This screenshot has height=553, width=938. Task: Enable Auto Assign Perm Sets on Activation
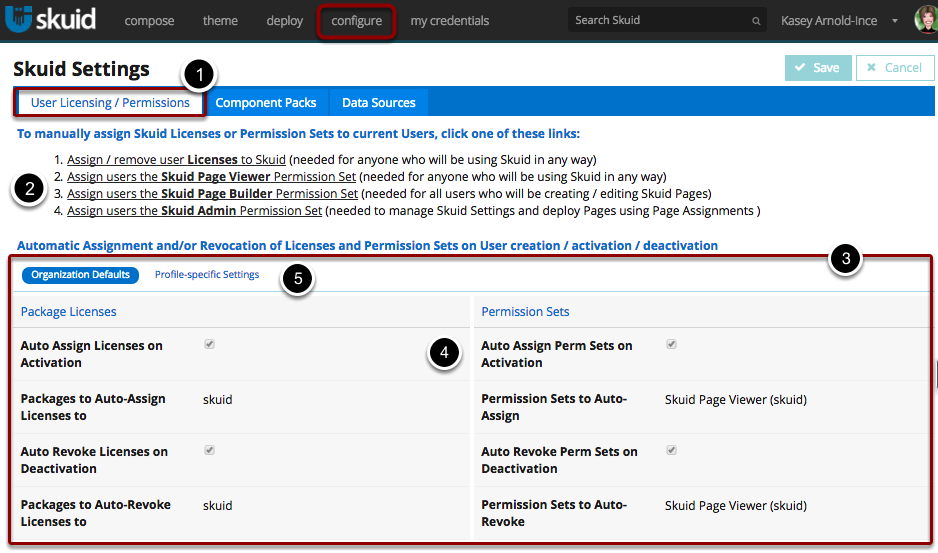click(x=671, y=344)
